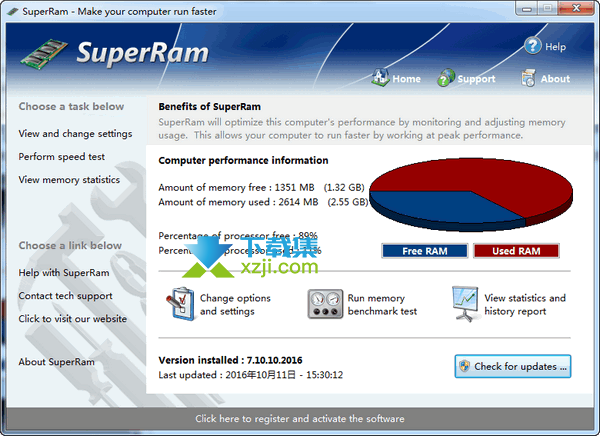Click the benchmark gauges icon
The height and width of the screenshot is (436, 600).
325,304
